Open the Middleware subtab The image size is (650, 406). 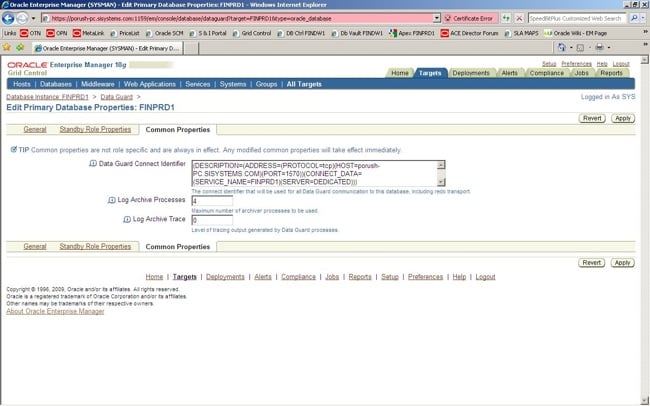[x=97, y=84]
